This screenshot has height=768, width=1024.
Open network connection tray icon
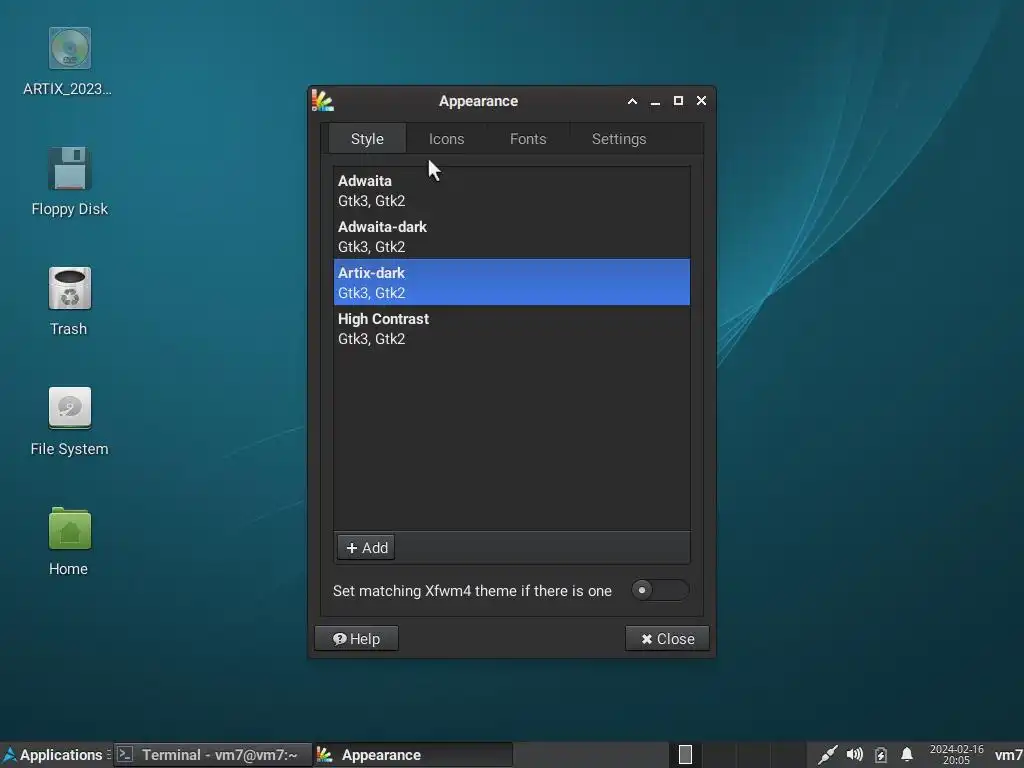click(x=827, y=755)
